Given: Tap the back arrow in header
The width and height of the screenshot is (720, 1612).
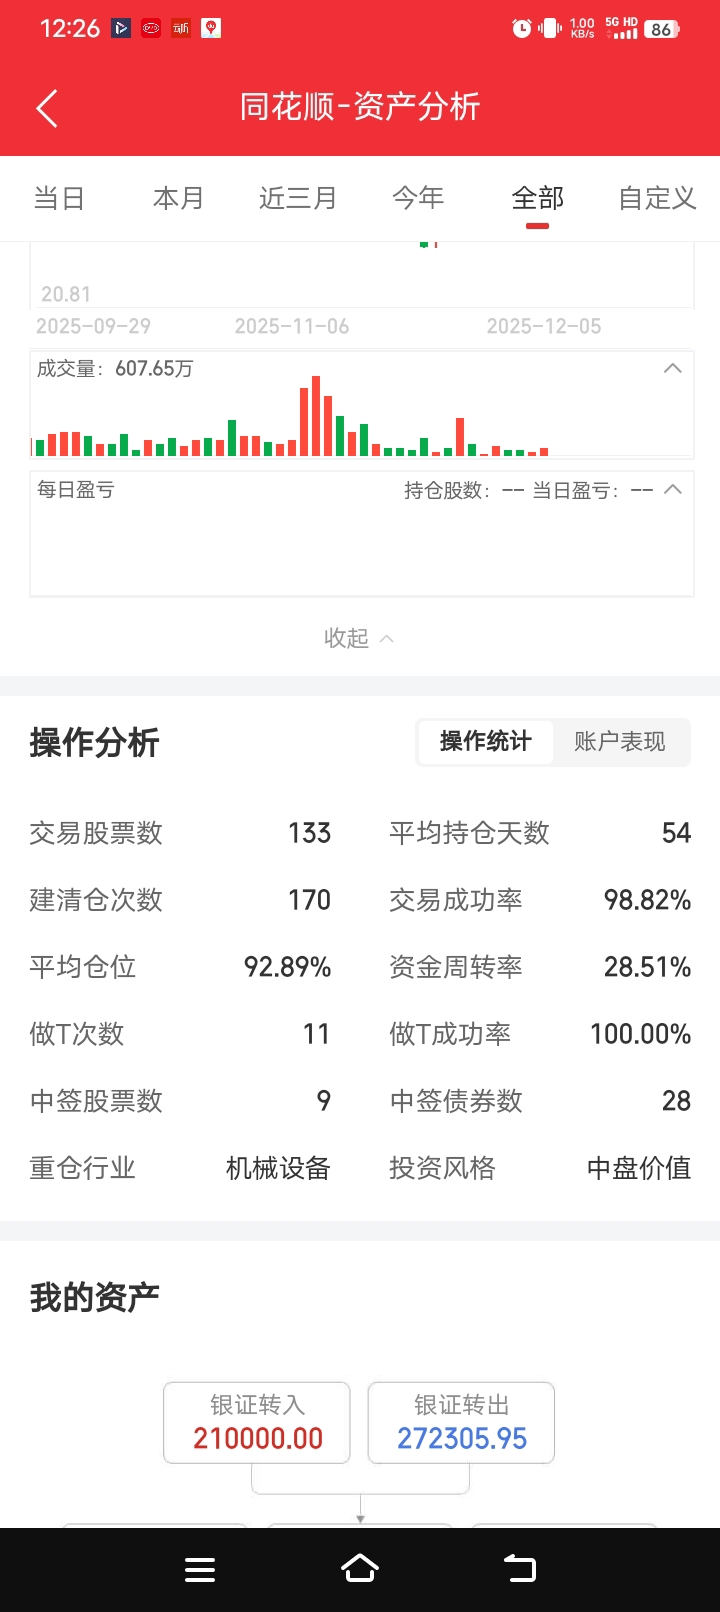Looking at the screenshot, I should (47, 108).
